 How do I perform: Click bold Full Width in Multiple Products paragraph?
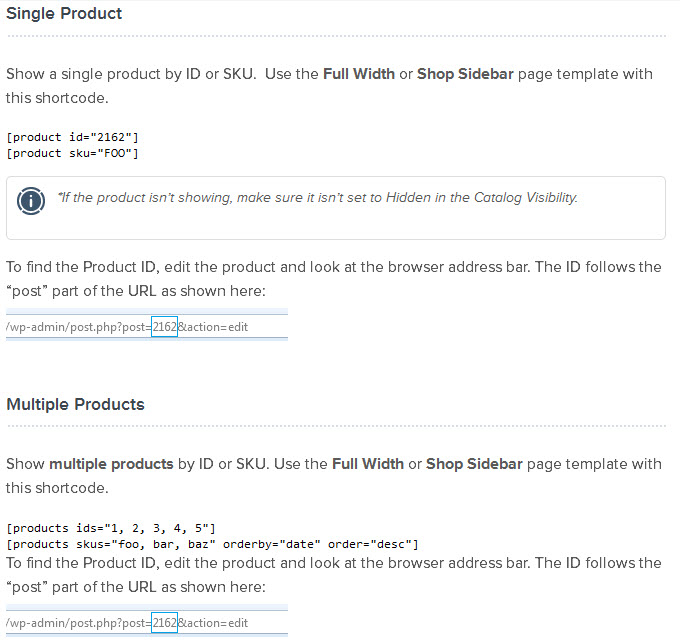[368, 464]
